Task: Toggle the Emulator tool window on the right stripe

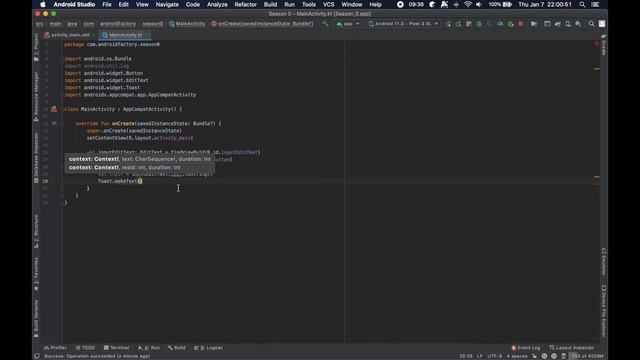Action: coord(604,262)
